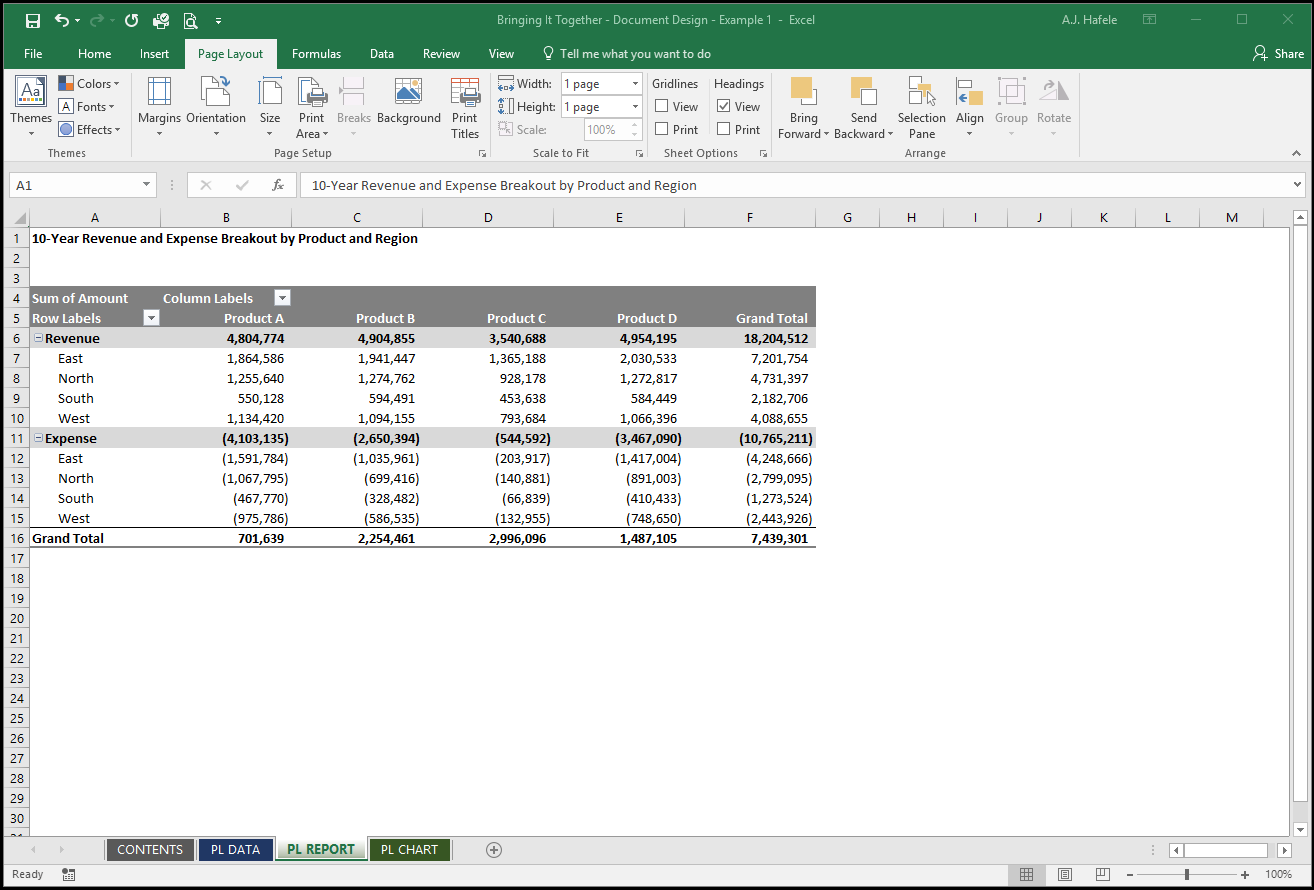The width and height of the screenshot is (1314, 890).
Task: Open the theme Colors menu
Action: click(x=89, y=84)
